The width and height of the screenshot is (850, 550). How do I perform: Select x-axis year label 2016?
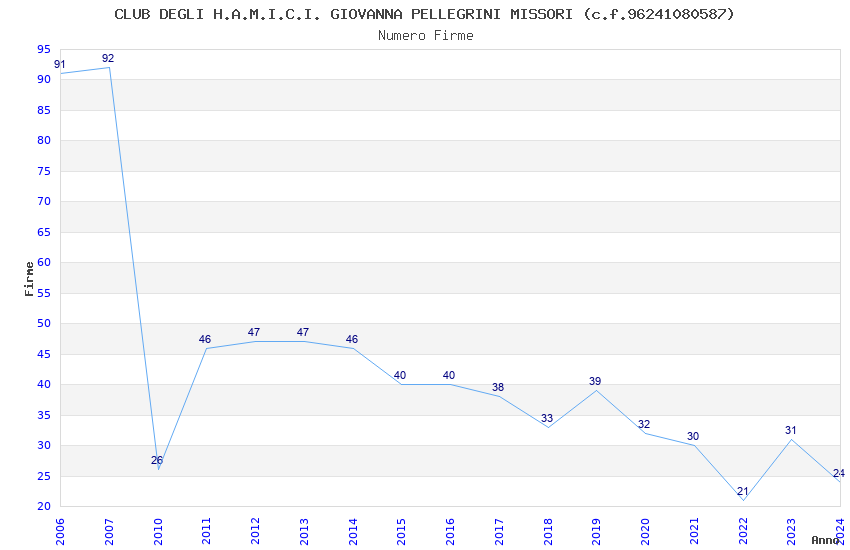click(x=450, y=531)
